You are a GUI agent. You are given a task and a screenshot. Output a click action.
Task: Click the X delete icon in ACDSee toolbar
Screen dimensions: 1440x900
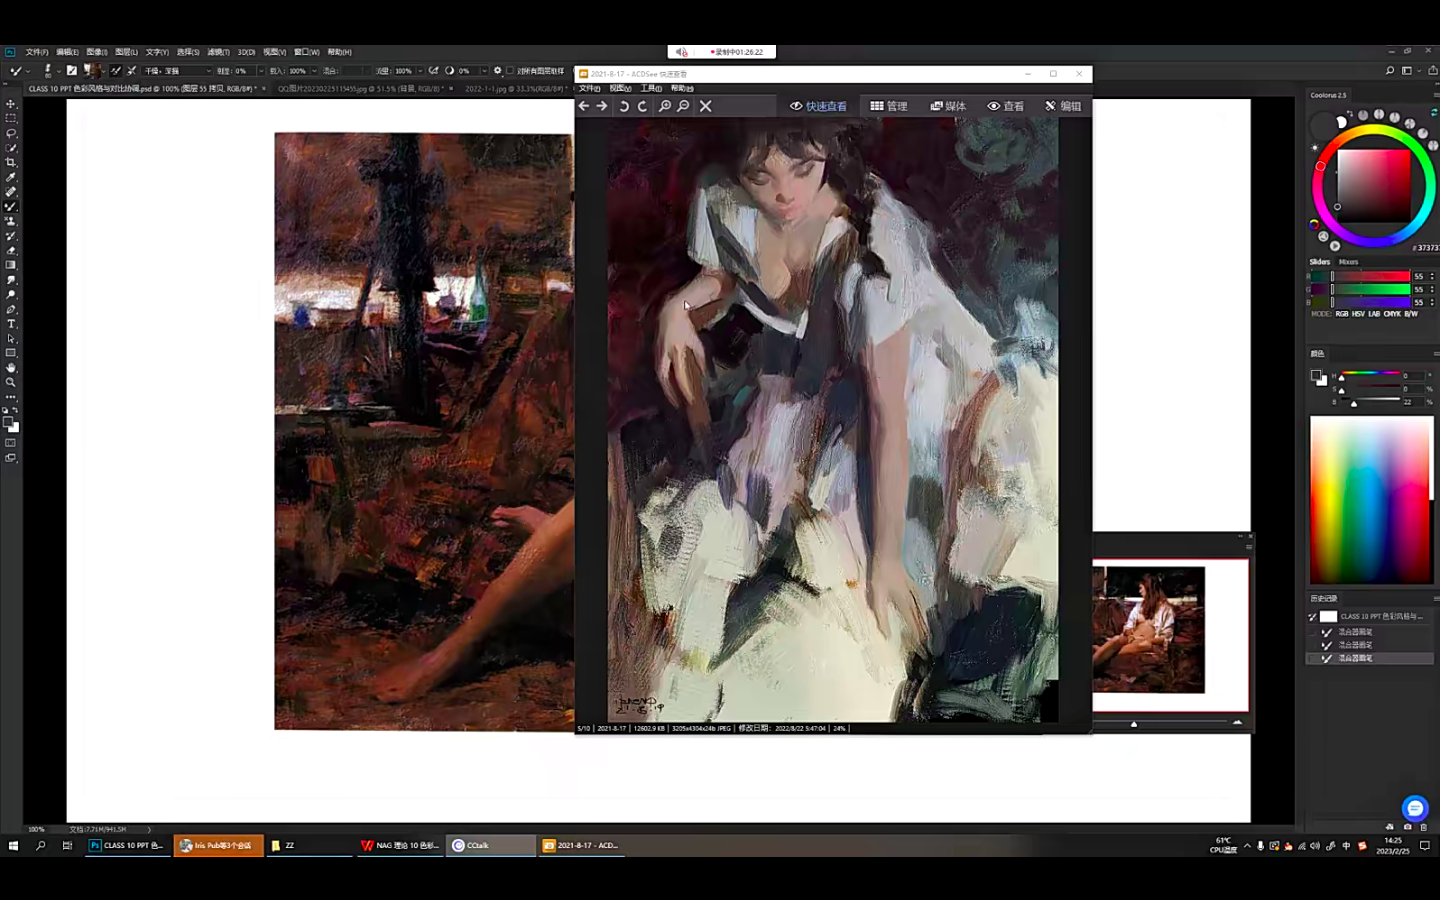click(x=706, y=106)
